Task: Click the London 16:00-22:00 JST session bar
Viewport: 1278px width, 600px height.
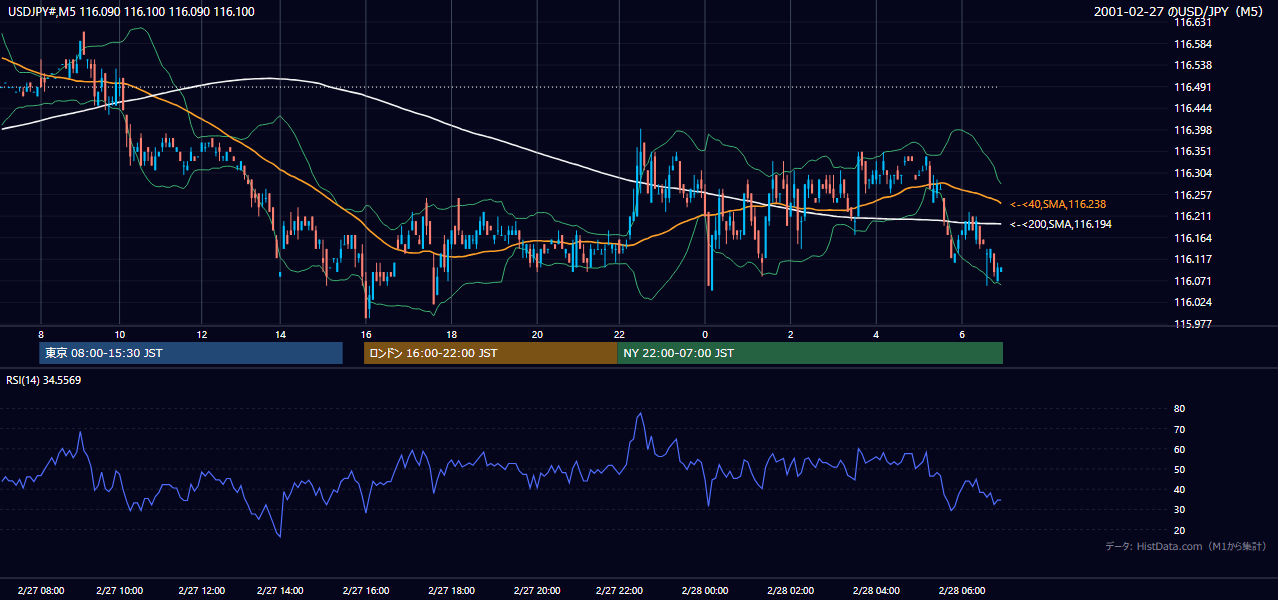Action: (x=491, y=353)
